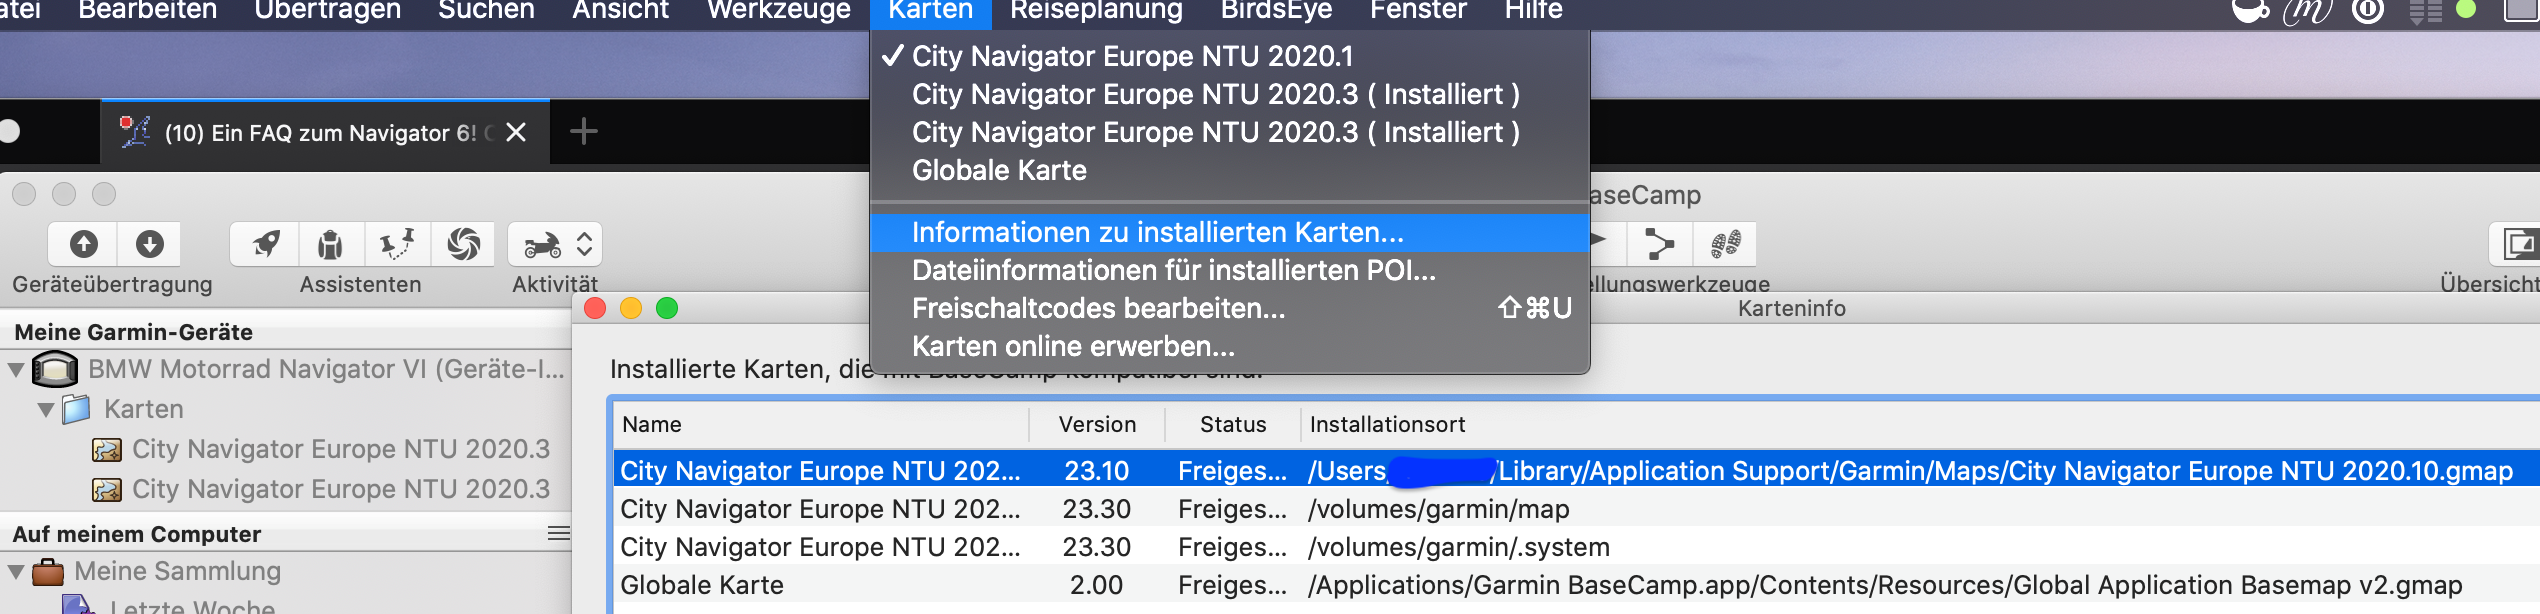Select BMW Motorrad Navigator VI device entry
This screenshot has width=2540, height=614.
click(x=326, y=369)
